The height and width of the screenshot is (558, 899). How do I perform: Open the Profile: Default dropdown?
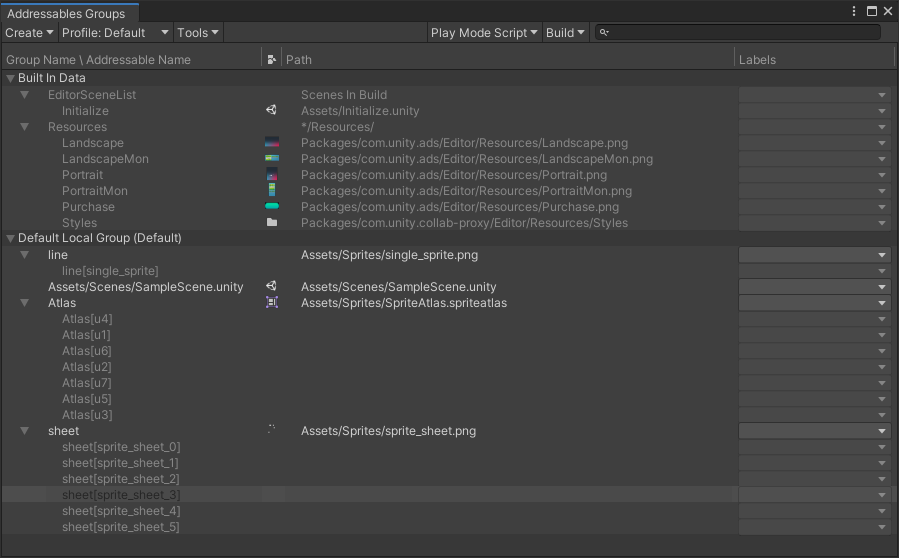[115, 33]
